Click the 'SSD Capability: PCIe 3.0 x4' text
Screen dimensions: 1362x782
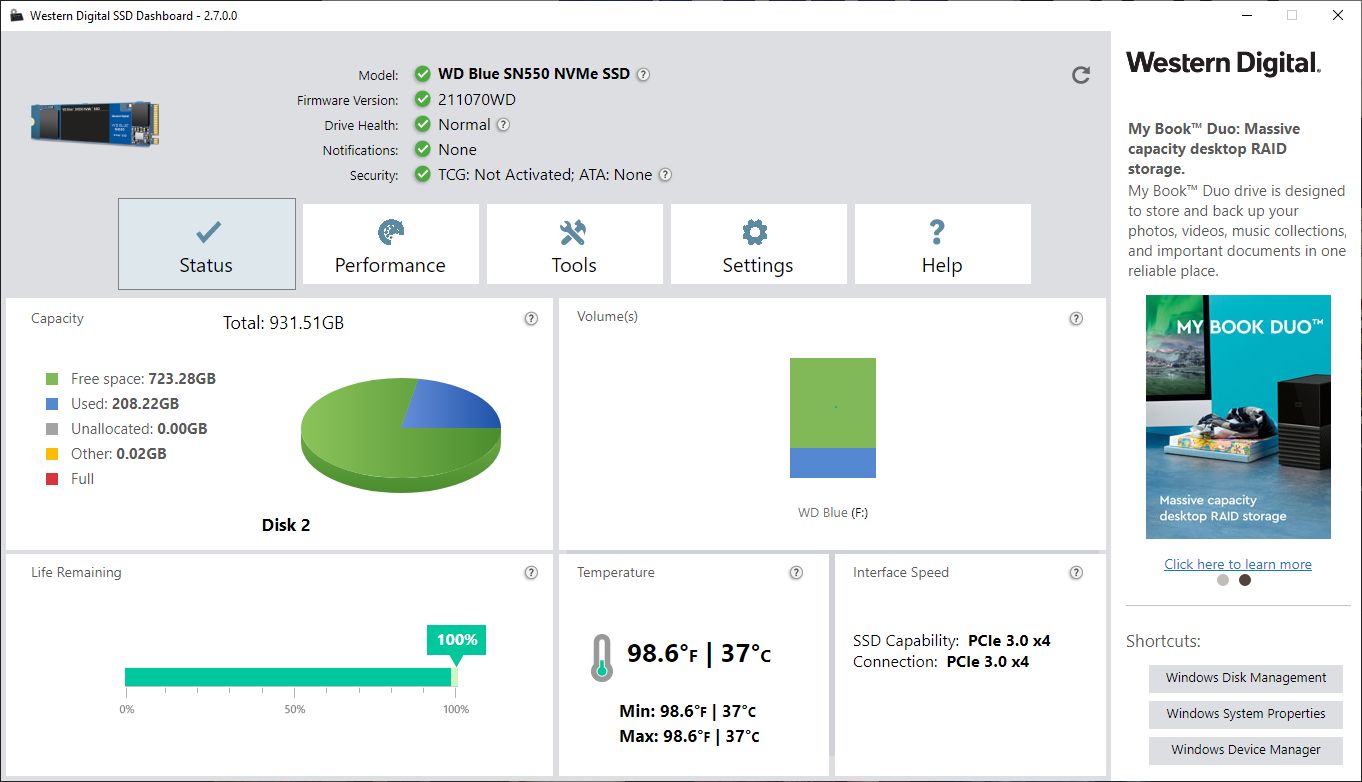[x=952, y=641]
